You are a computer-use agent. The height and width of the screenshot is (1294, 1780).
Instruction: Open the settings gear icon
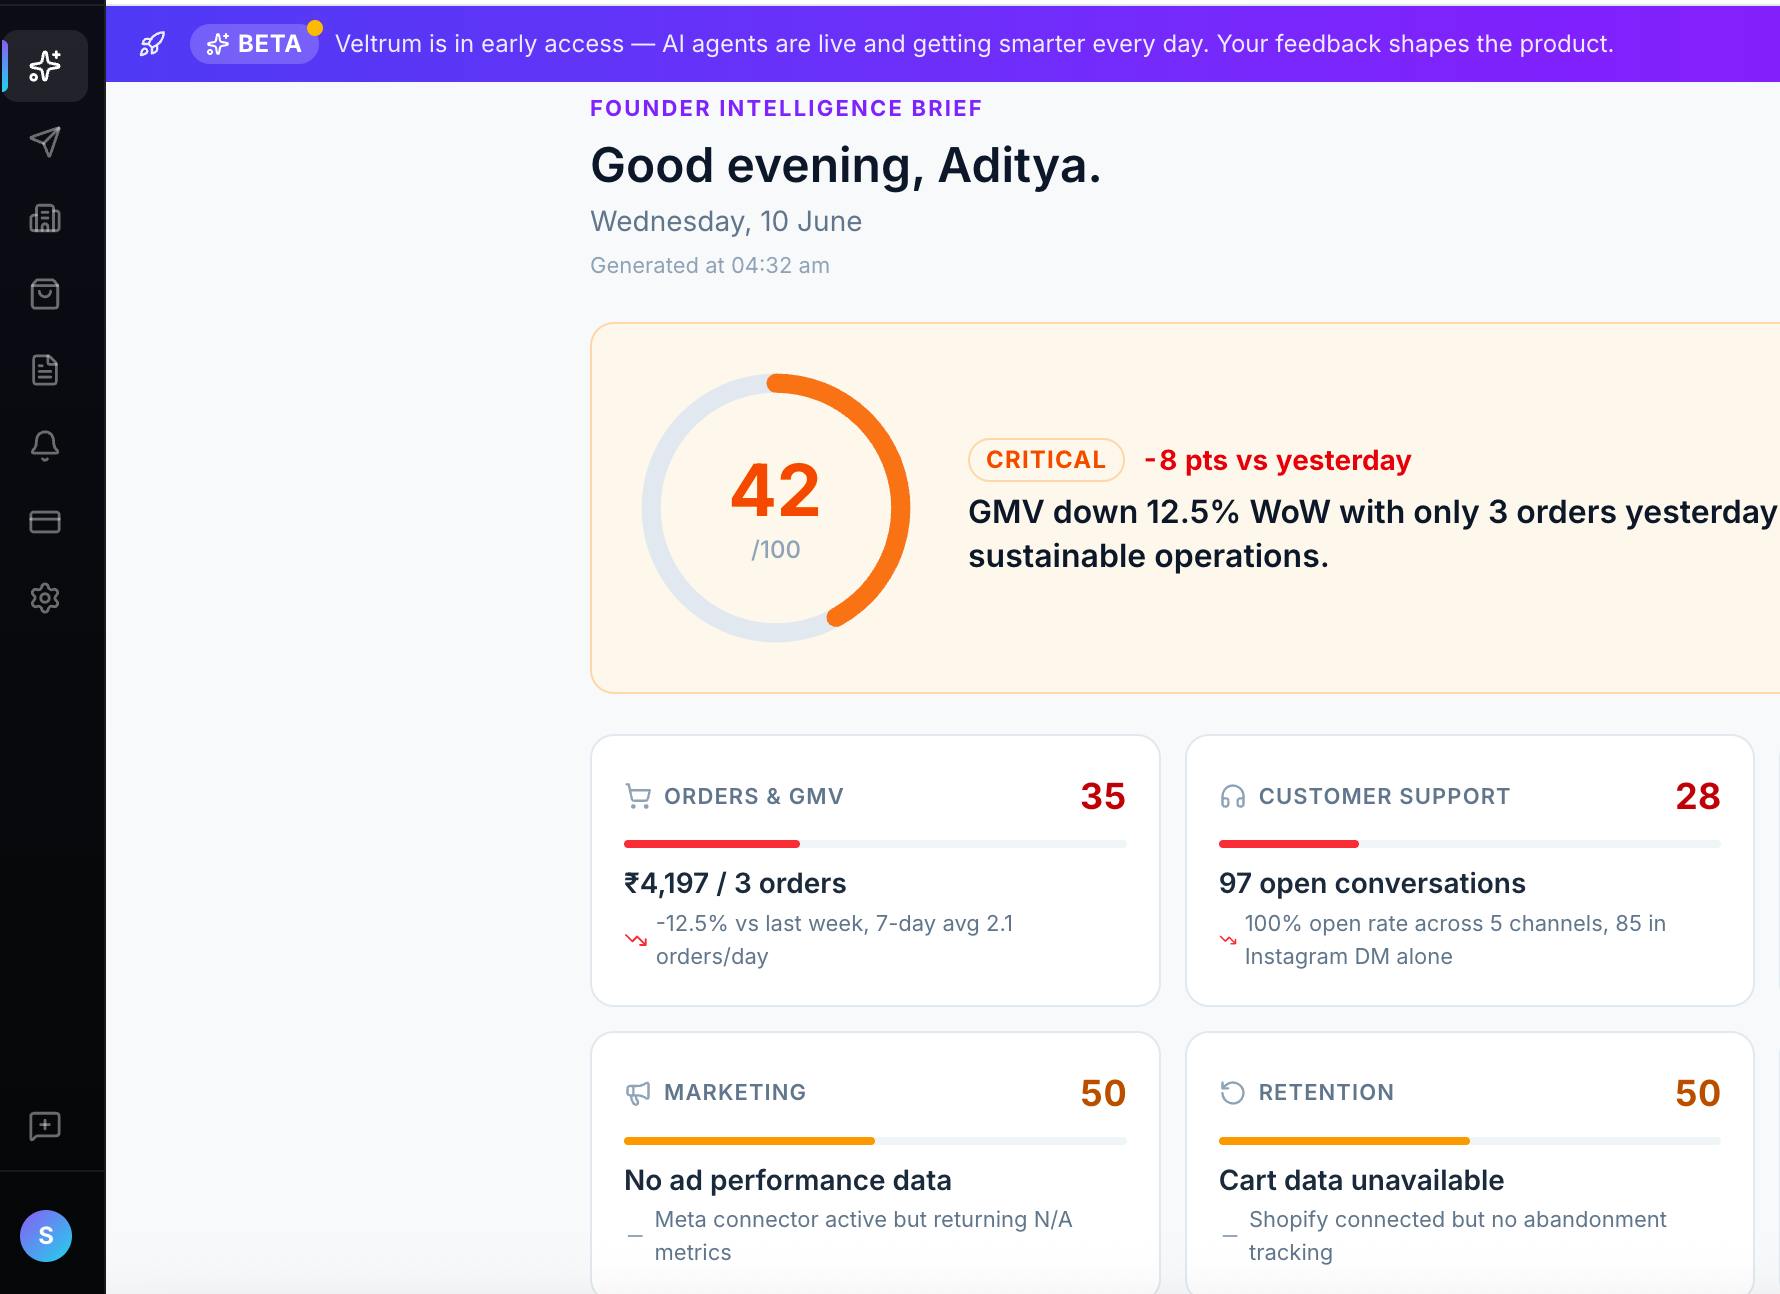click(45, 598)
